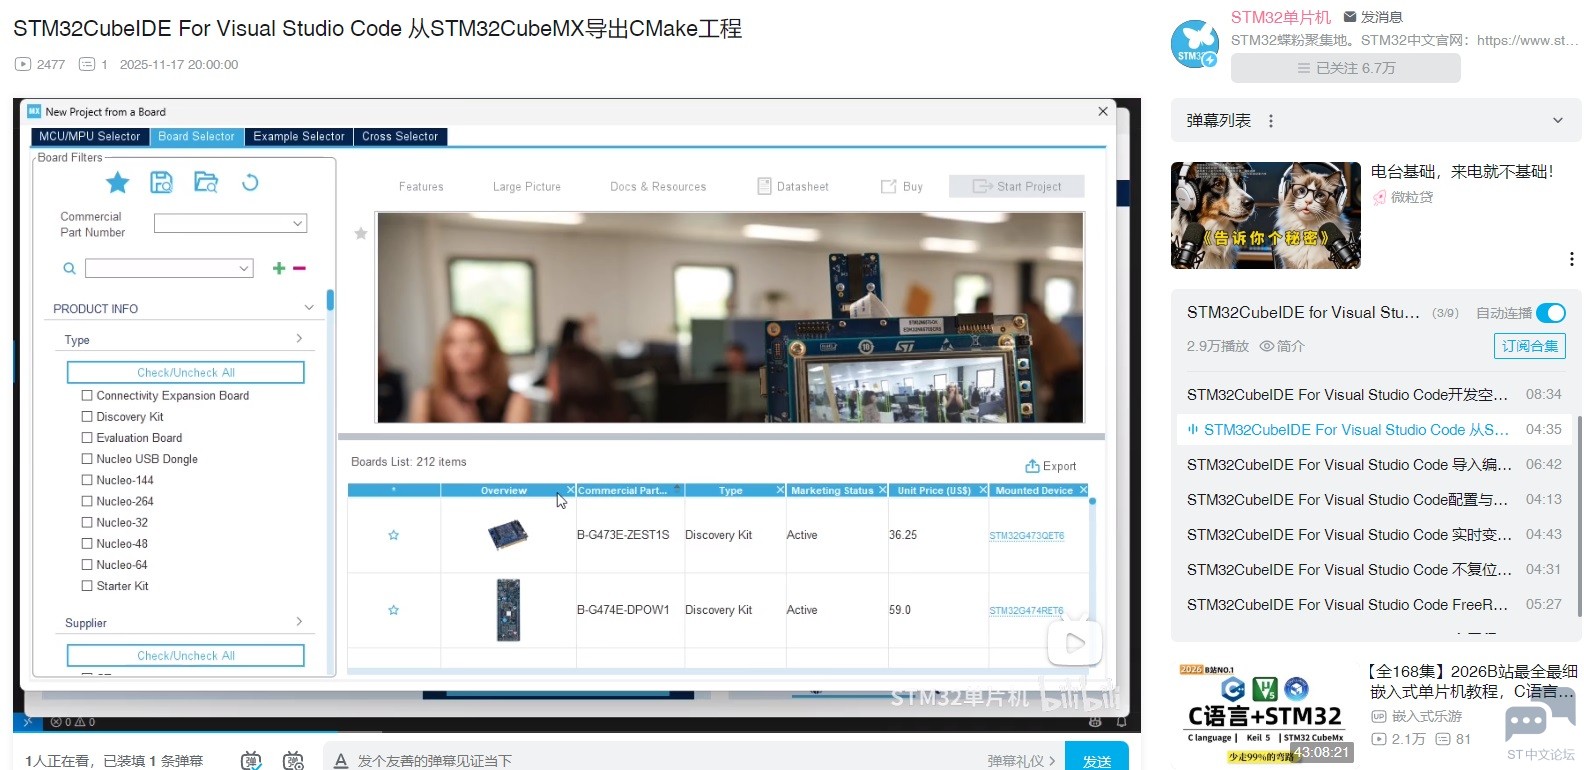
Task: Click the blue star favorites filter icon
Action: pos(118,182)
